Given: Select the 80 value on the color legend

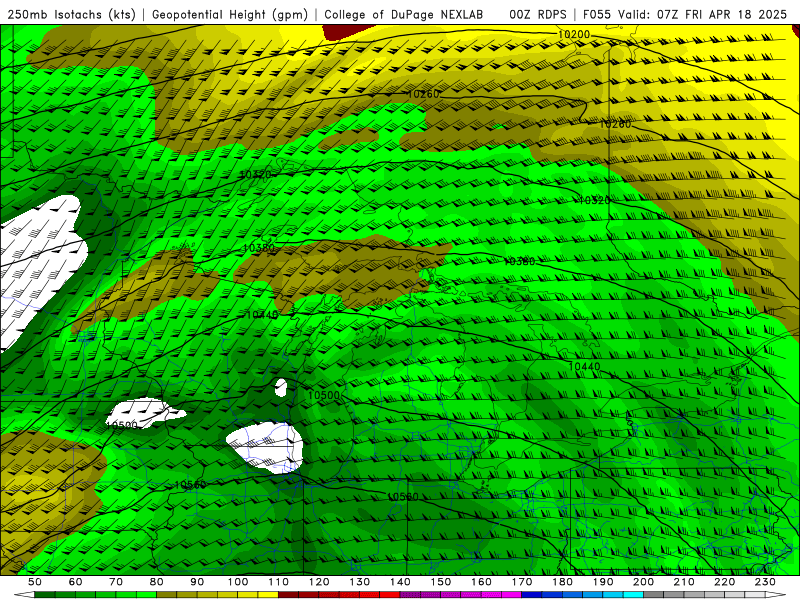Looking at the screenshot, I should point(157,582).
